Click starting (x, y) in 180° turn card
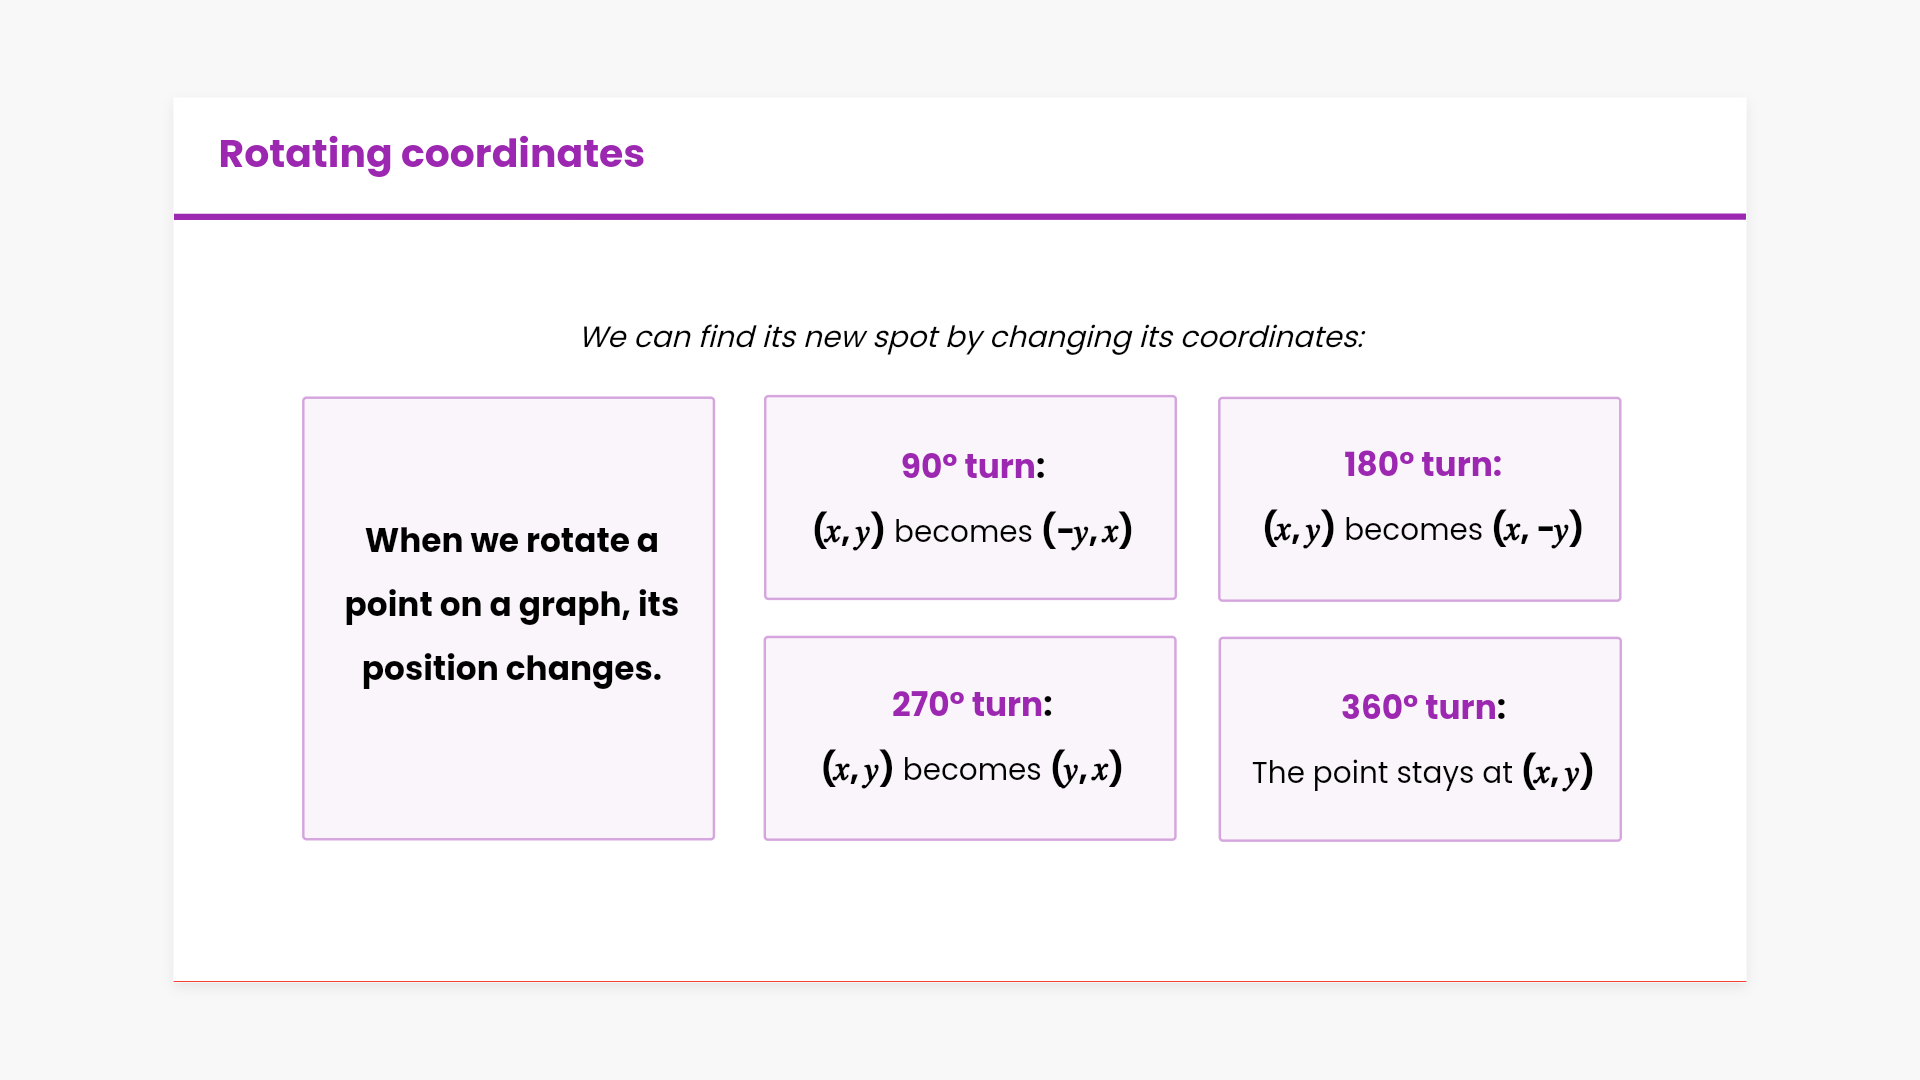1920x1080 pixels. pos(1298,528)
